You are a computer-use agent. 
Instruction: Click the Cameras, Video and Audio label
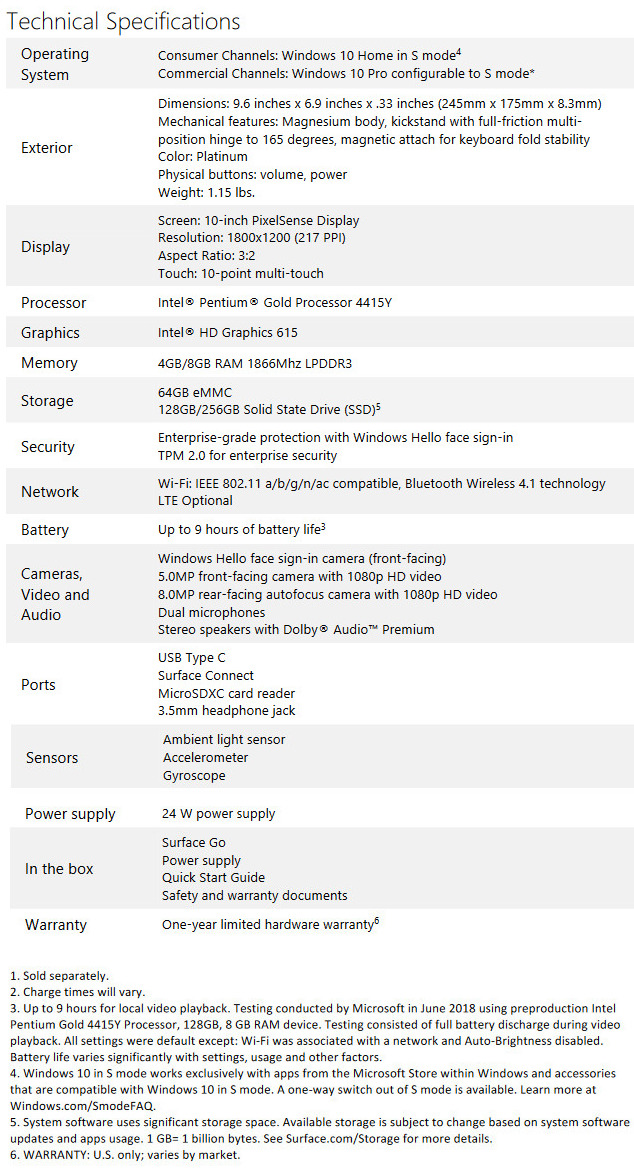click(55, 594)
